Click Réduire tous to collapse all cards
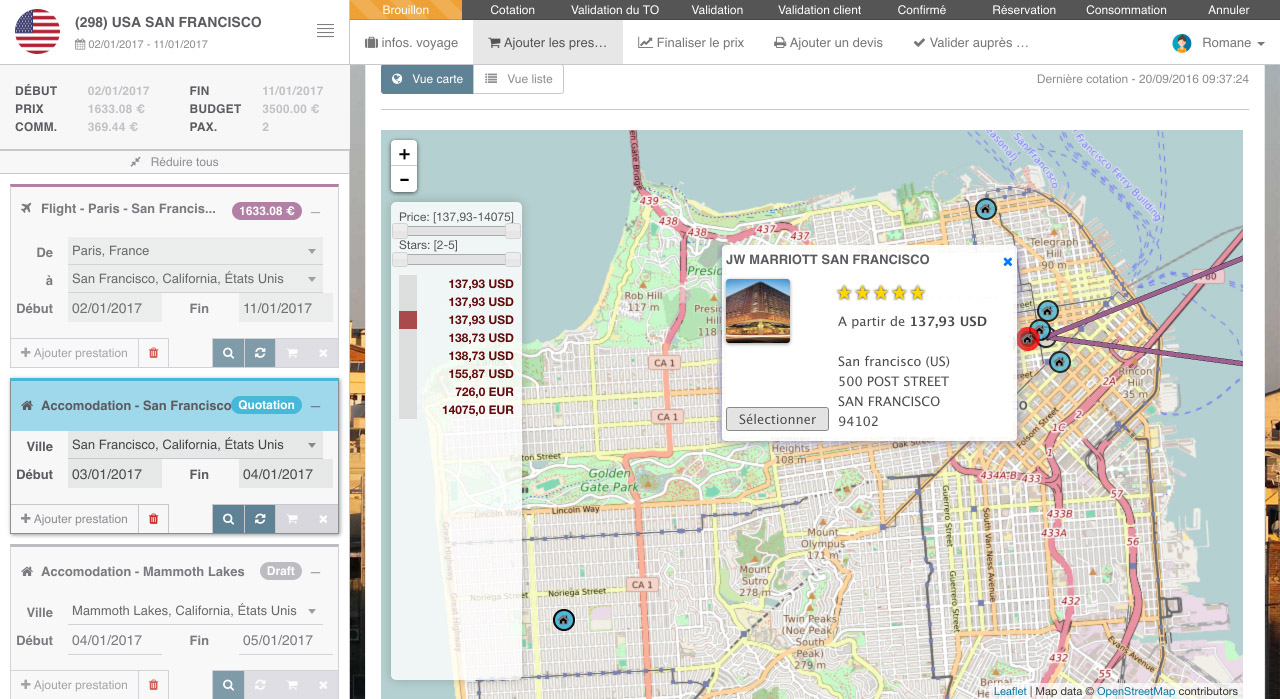The height and width of the screenshot is (699, 1280). [174, 162]
